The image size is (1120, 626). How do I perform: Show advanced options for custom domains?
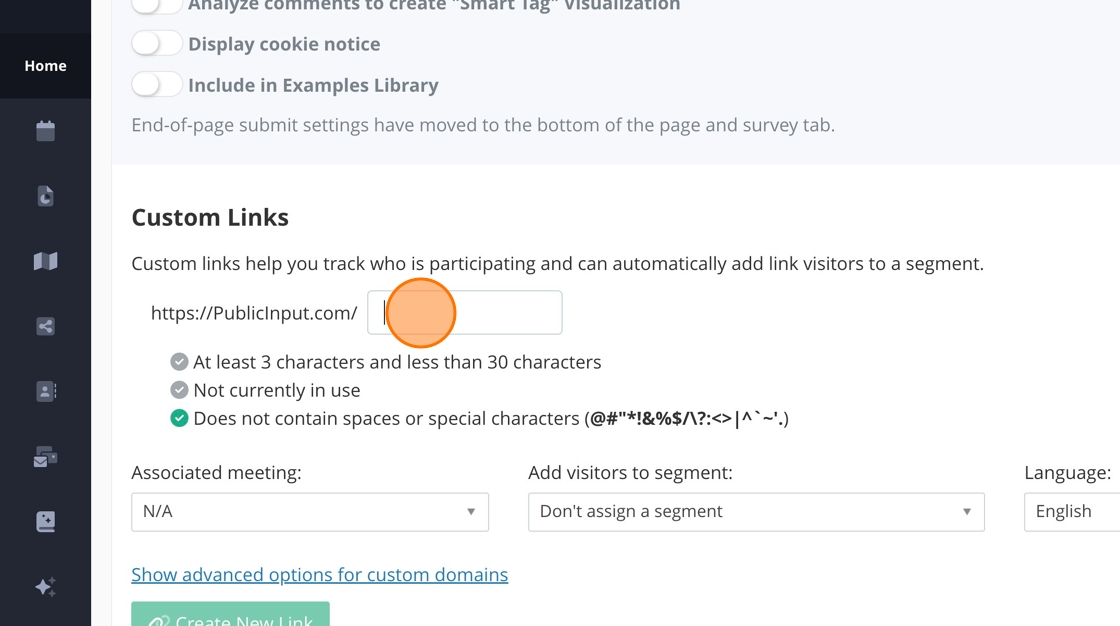coord(320,575)
